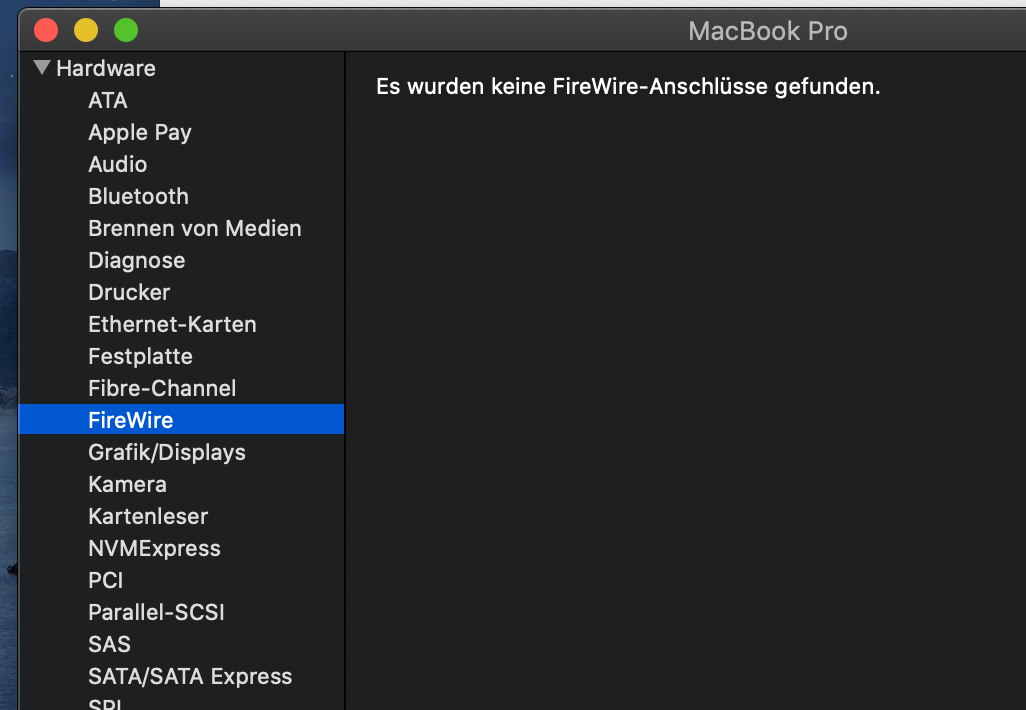Show PCI information
1026x710 pixels.
106,580
